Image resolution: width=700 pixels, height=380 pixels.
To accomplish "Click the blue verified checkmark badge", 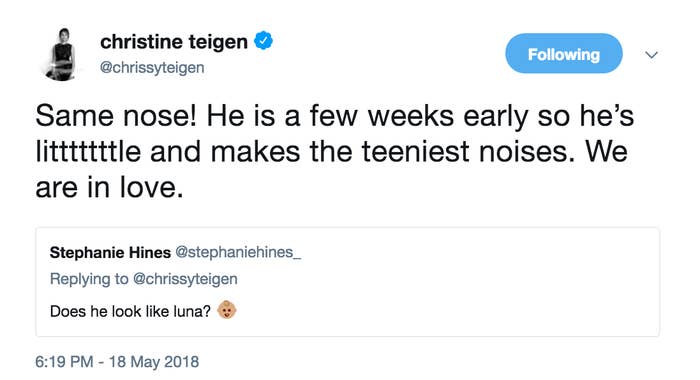I will pos(263,41).
